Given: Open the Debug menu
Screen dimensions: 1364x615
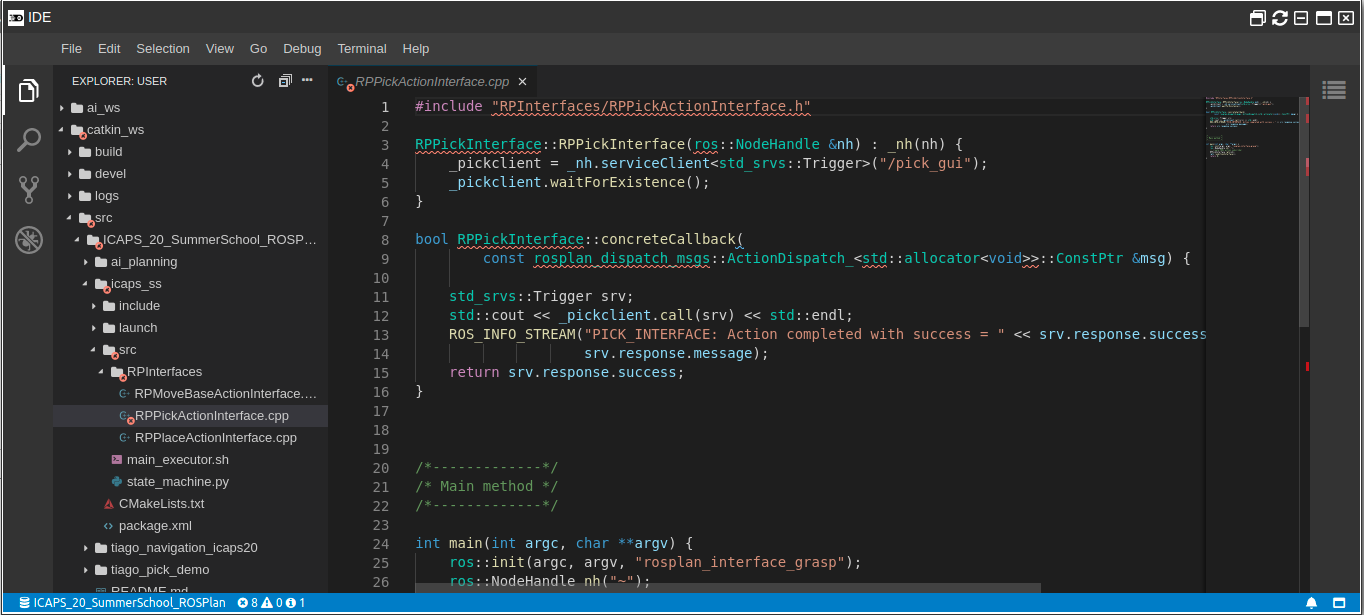Looking at the screenshot, I should click(302, 48).
